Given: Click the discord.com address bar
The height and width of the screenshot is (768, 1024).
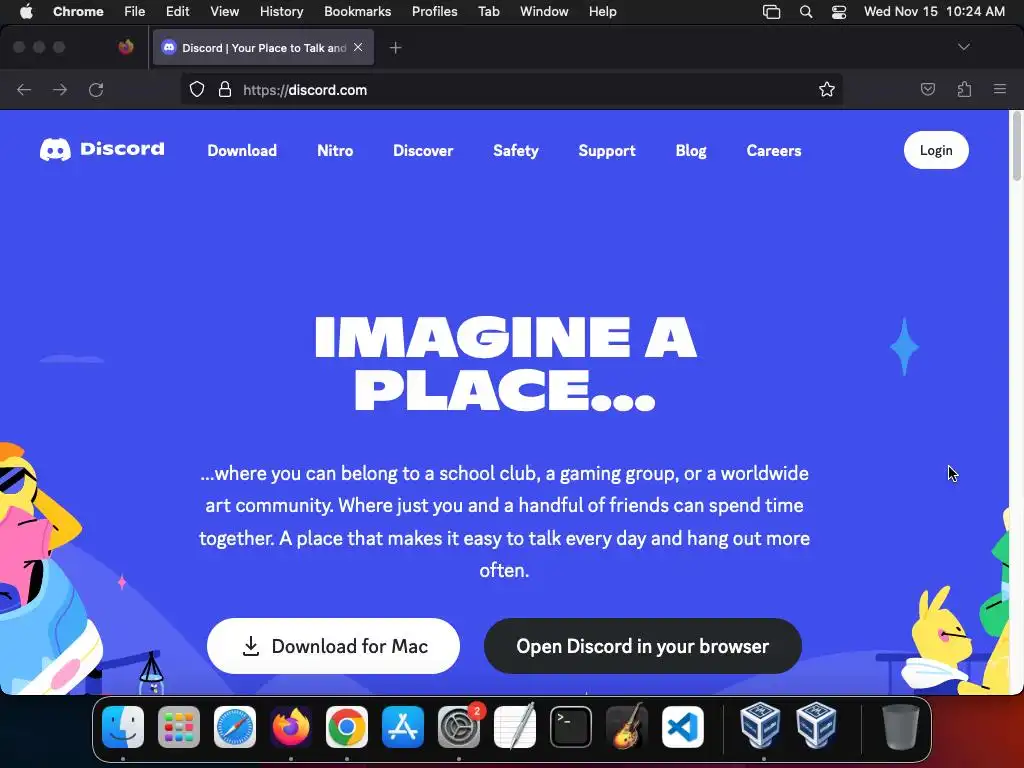Looking at the screenshot, I should coord(511,89).
